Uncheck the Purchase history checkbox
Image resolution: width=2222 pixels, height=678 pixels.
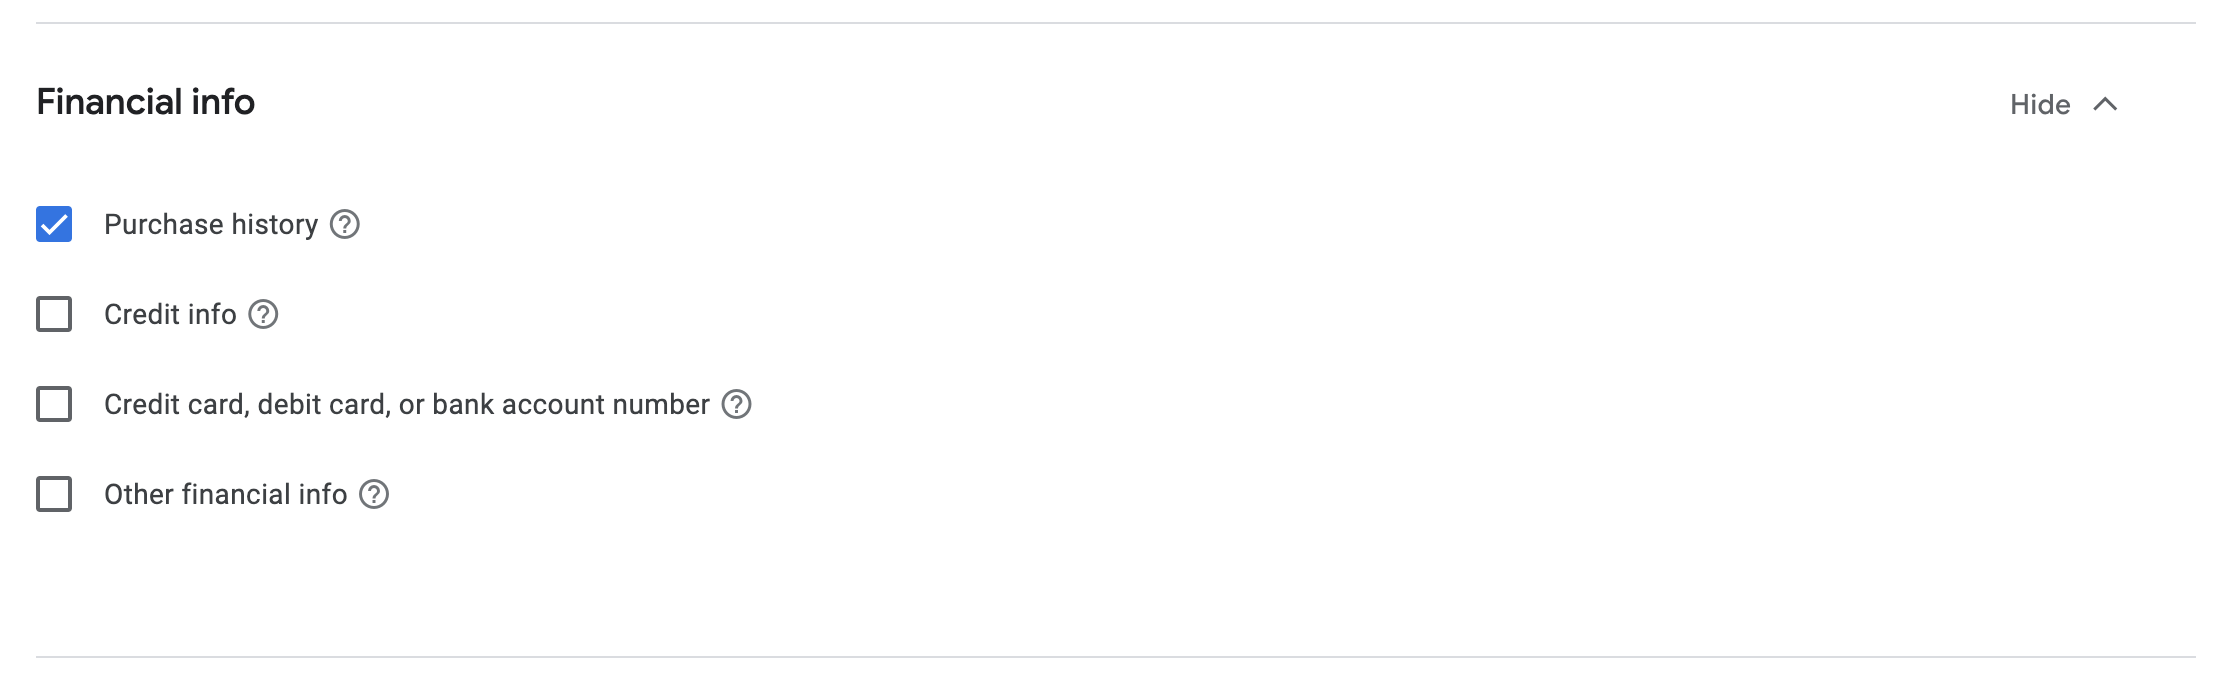pyautogui.click(x=54, y=224)
